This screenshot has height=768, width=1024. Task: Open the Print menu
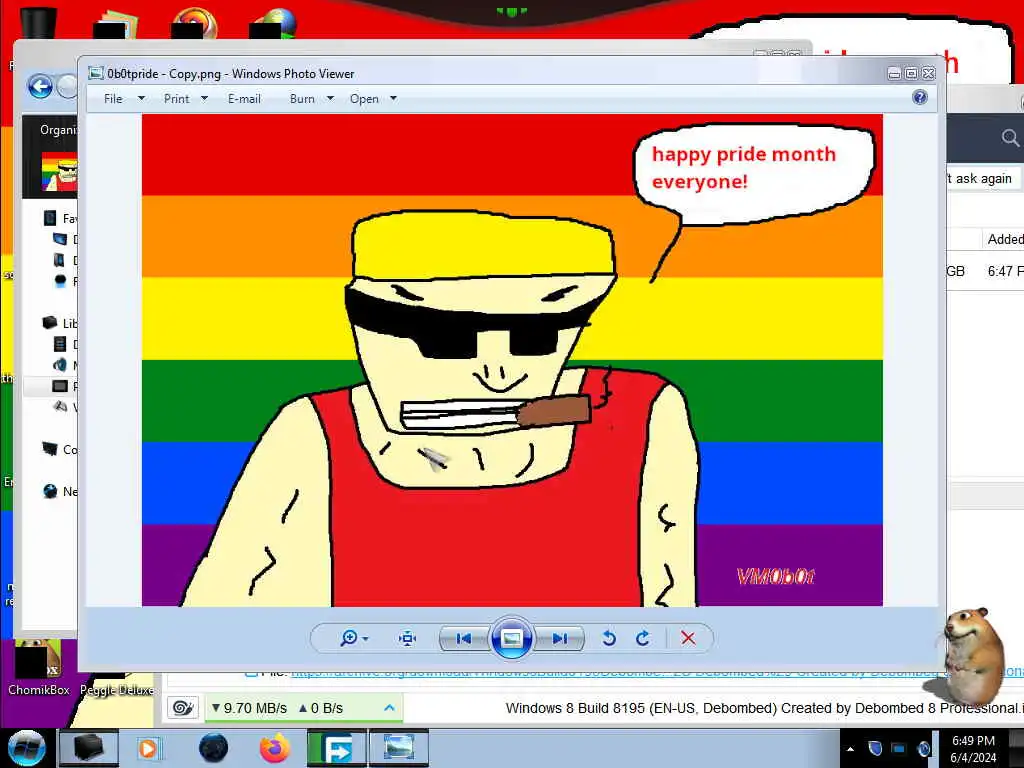pos(176,99)
